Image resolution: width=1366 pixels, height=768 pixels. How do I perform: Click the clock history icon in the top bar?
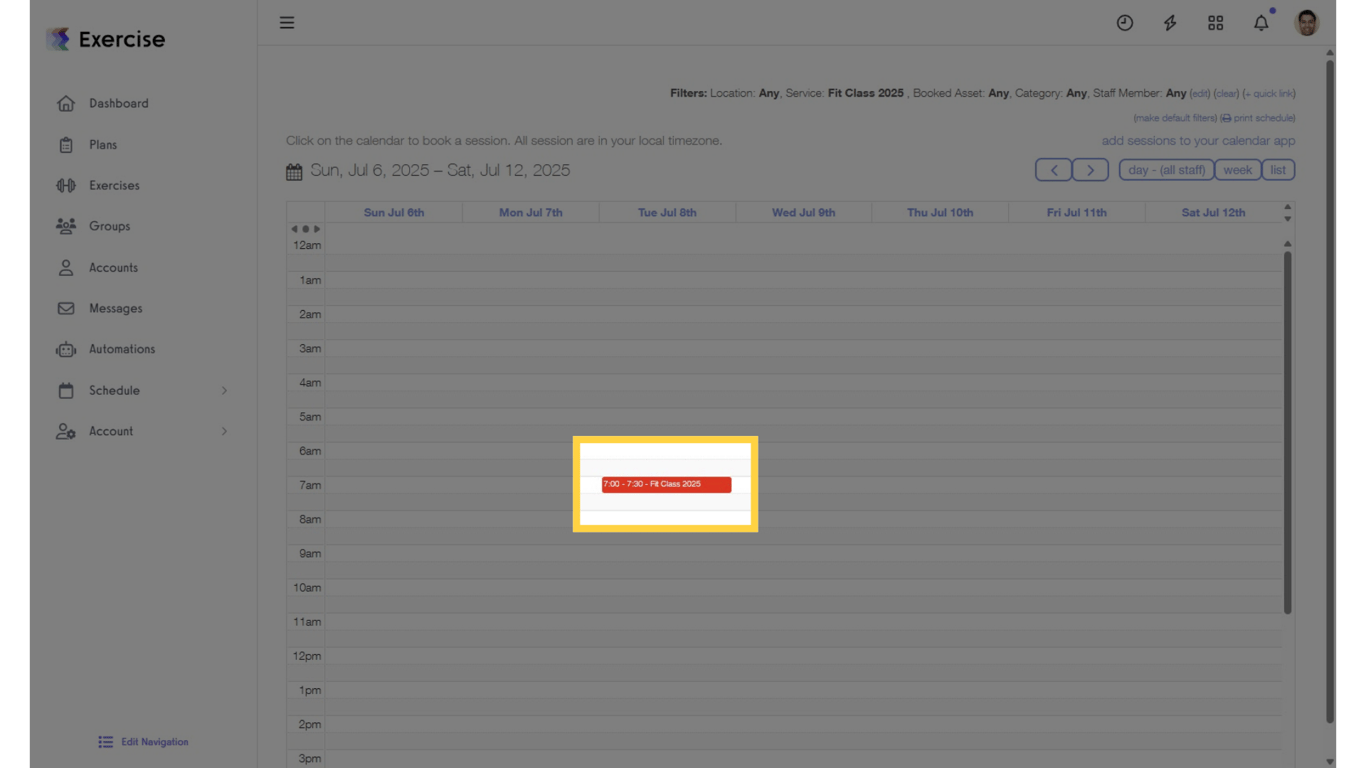[x=1125, y=22]
